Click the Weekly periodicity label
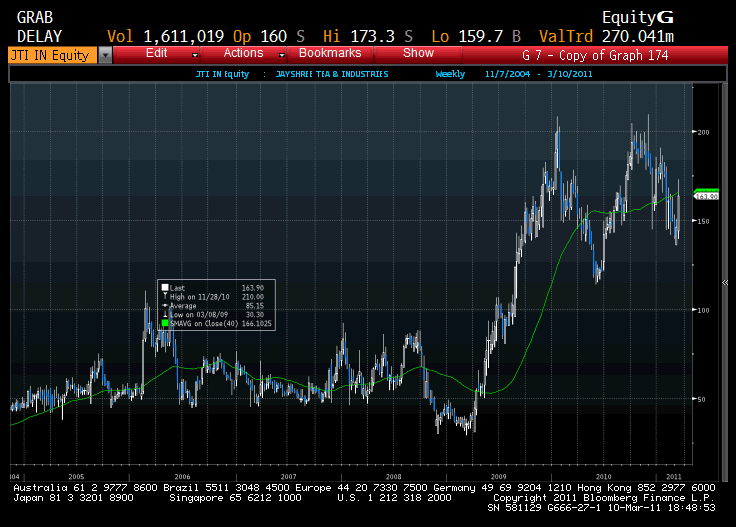The image size is (736, 527). pos(450,74)
